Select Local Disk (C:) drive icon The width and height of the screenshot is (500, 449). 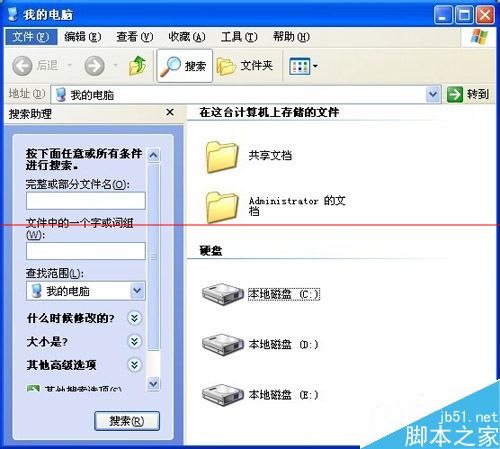[223, 294]
